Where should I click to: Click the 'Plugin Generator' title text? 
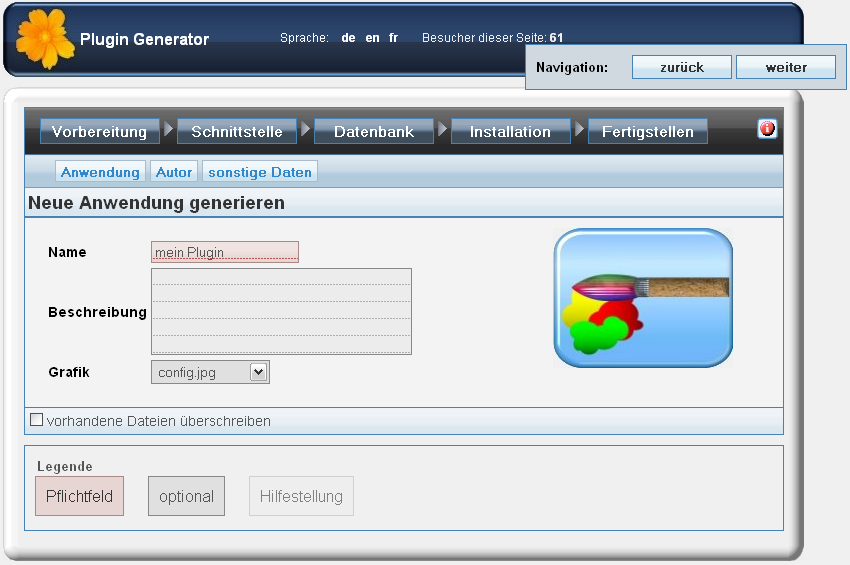pos(144,39)
